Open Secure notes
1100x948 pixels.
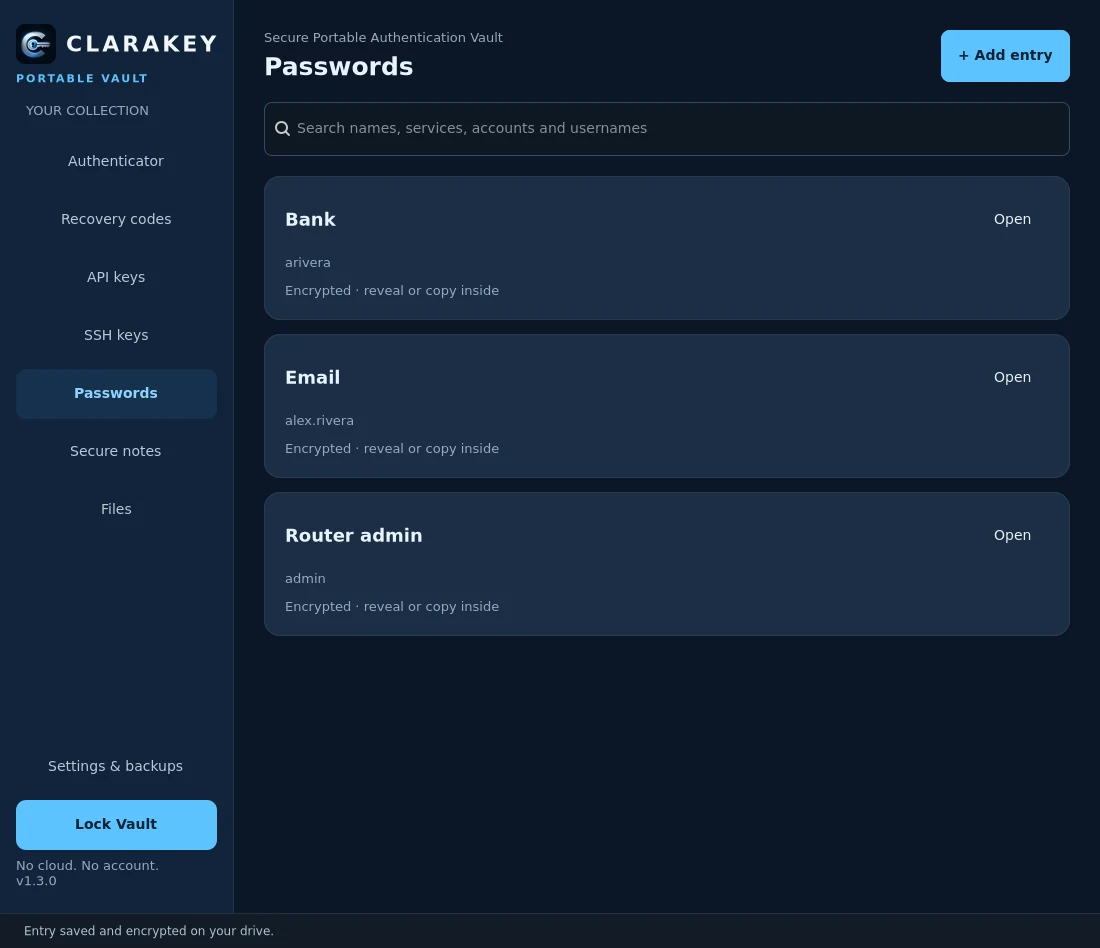coord(116,451)
